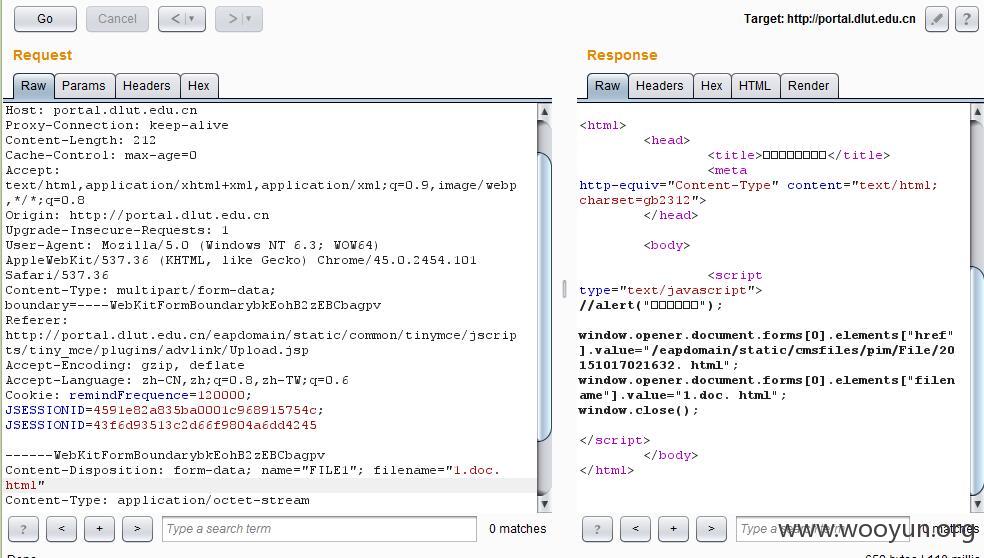Click Request search previous match button
Image resolution: width=984 pixels, height=558 pixels.
[62, 529]
